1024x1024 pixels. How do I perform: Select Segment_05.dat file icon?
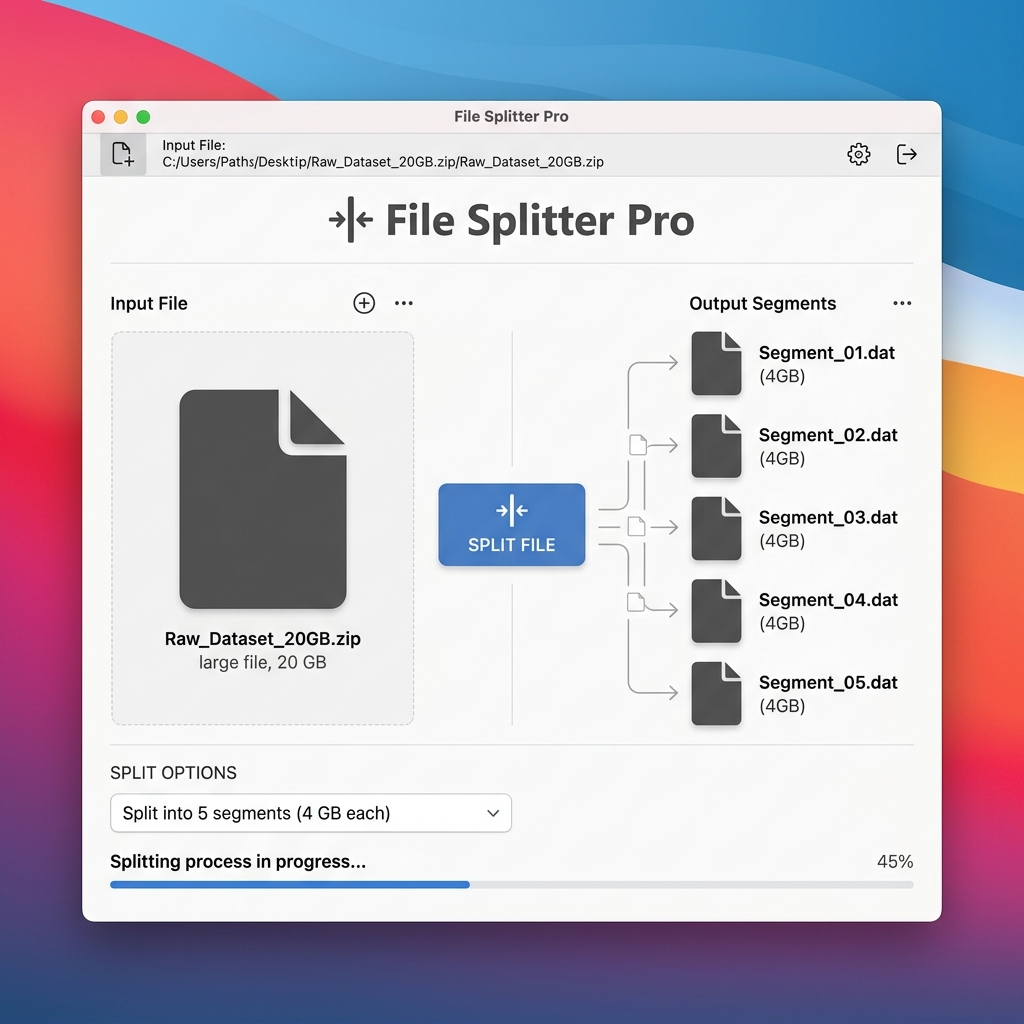coord(716,693)
